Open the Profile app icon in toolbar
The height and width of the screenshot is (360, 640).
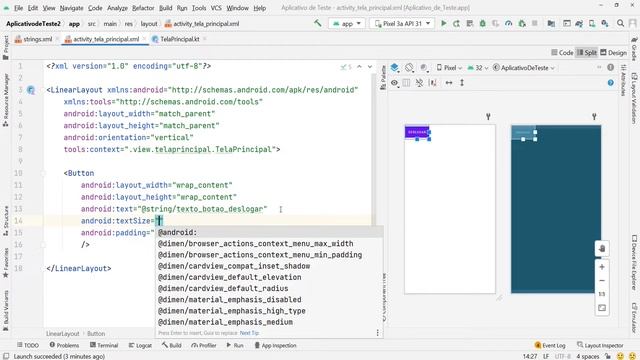coord(508,24)
